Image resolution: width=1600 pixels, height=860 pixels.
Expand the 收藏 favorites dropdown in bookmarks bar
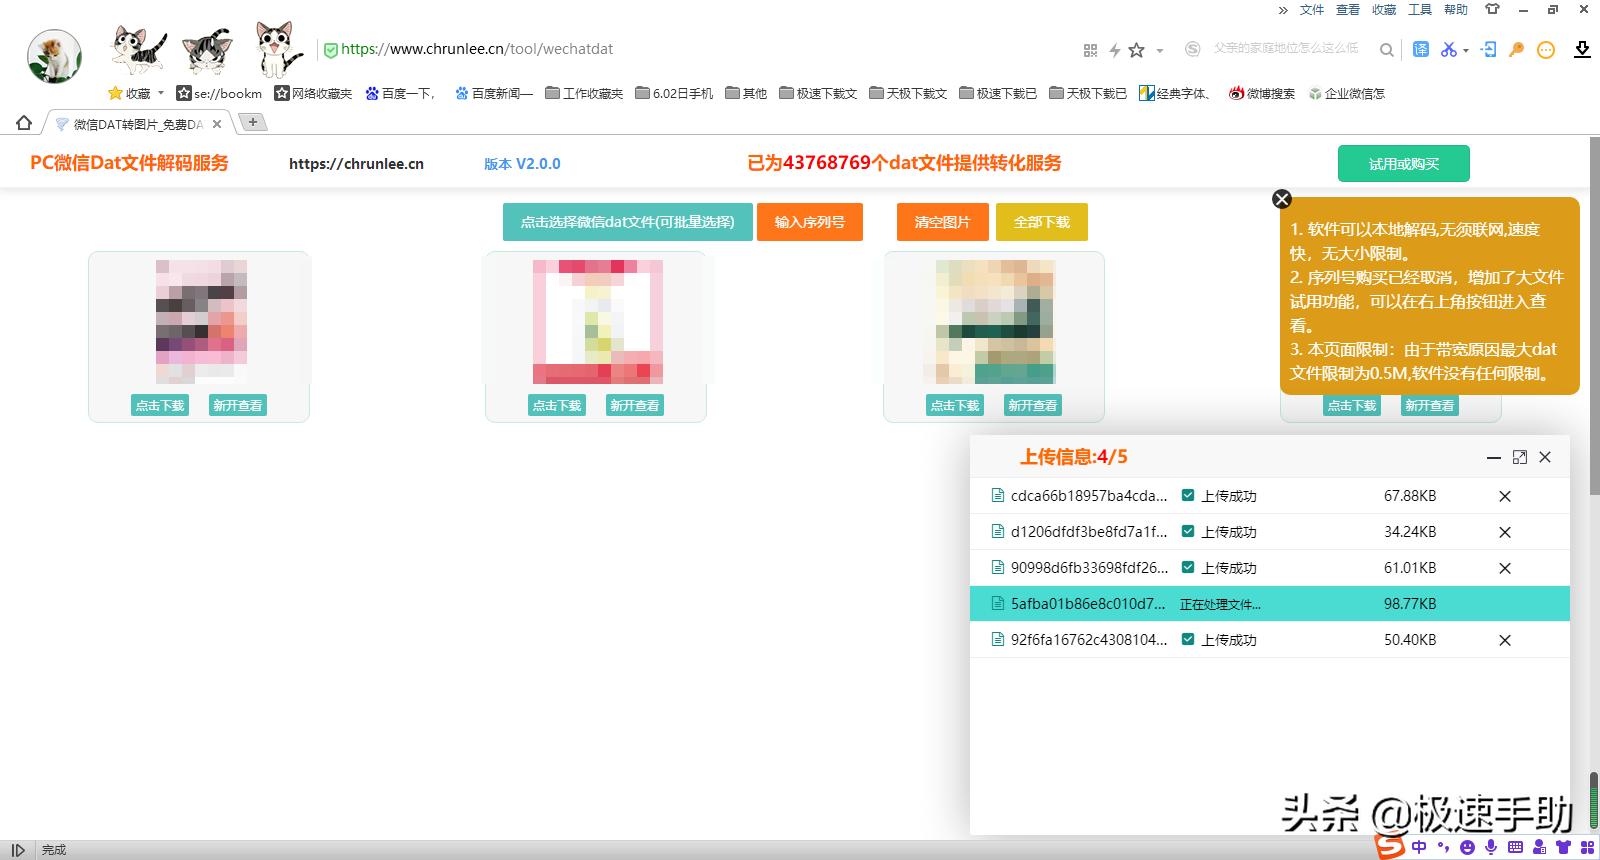(136, 93)
